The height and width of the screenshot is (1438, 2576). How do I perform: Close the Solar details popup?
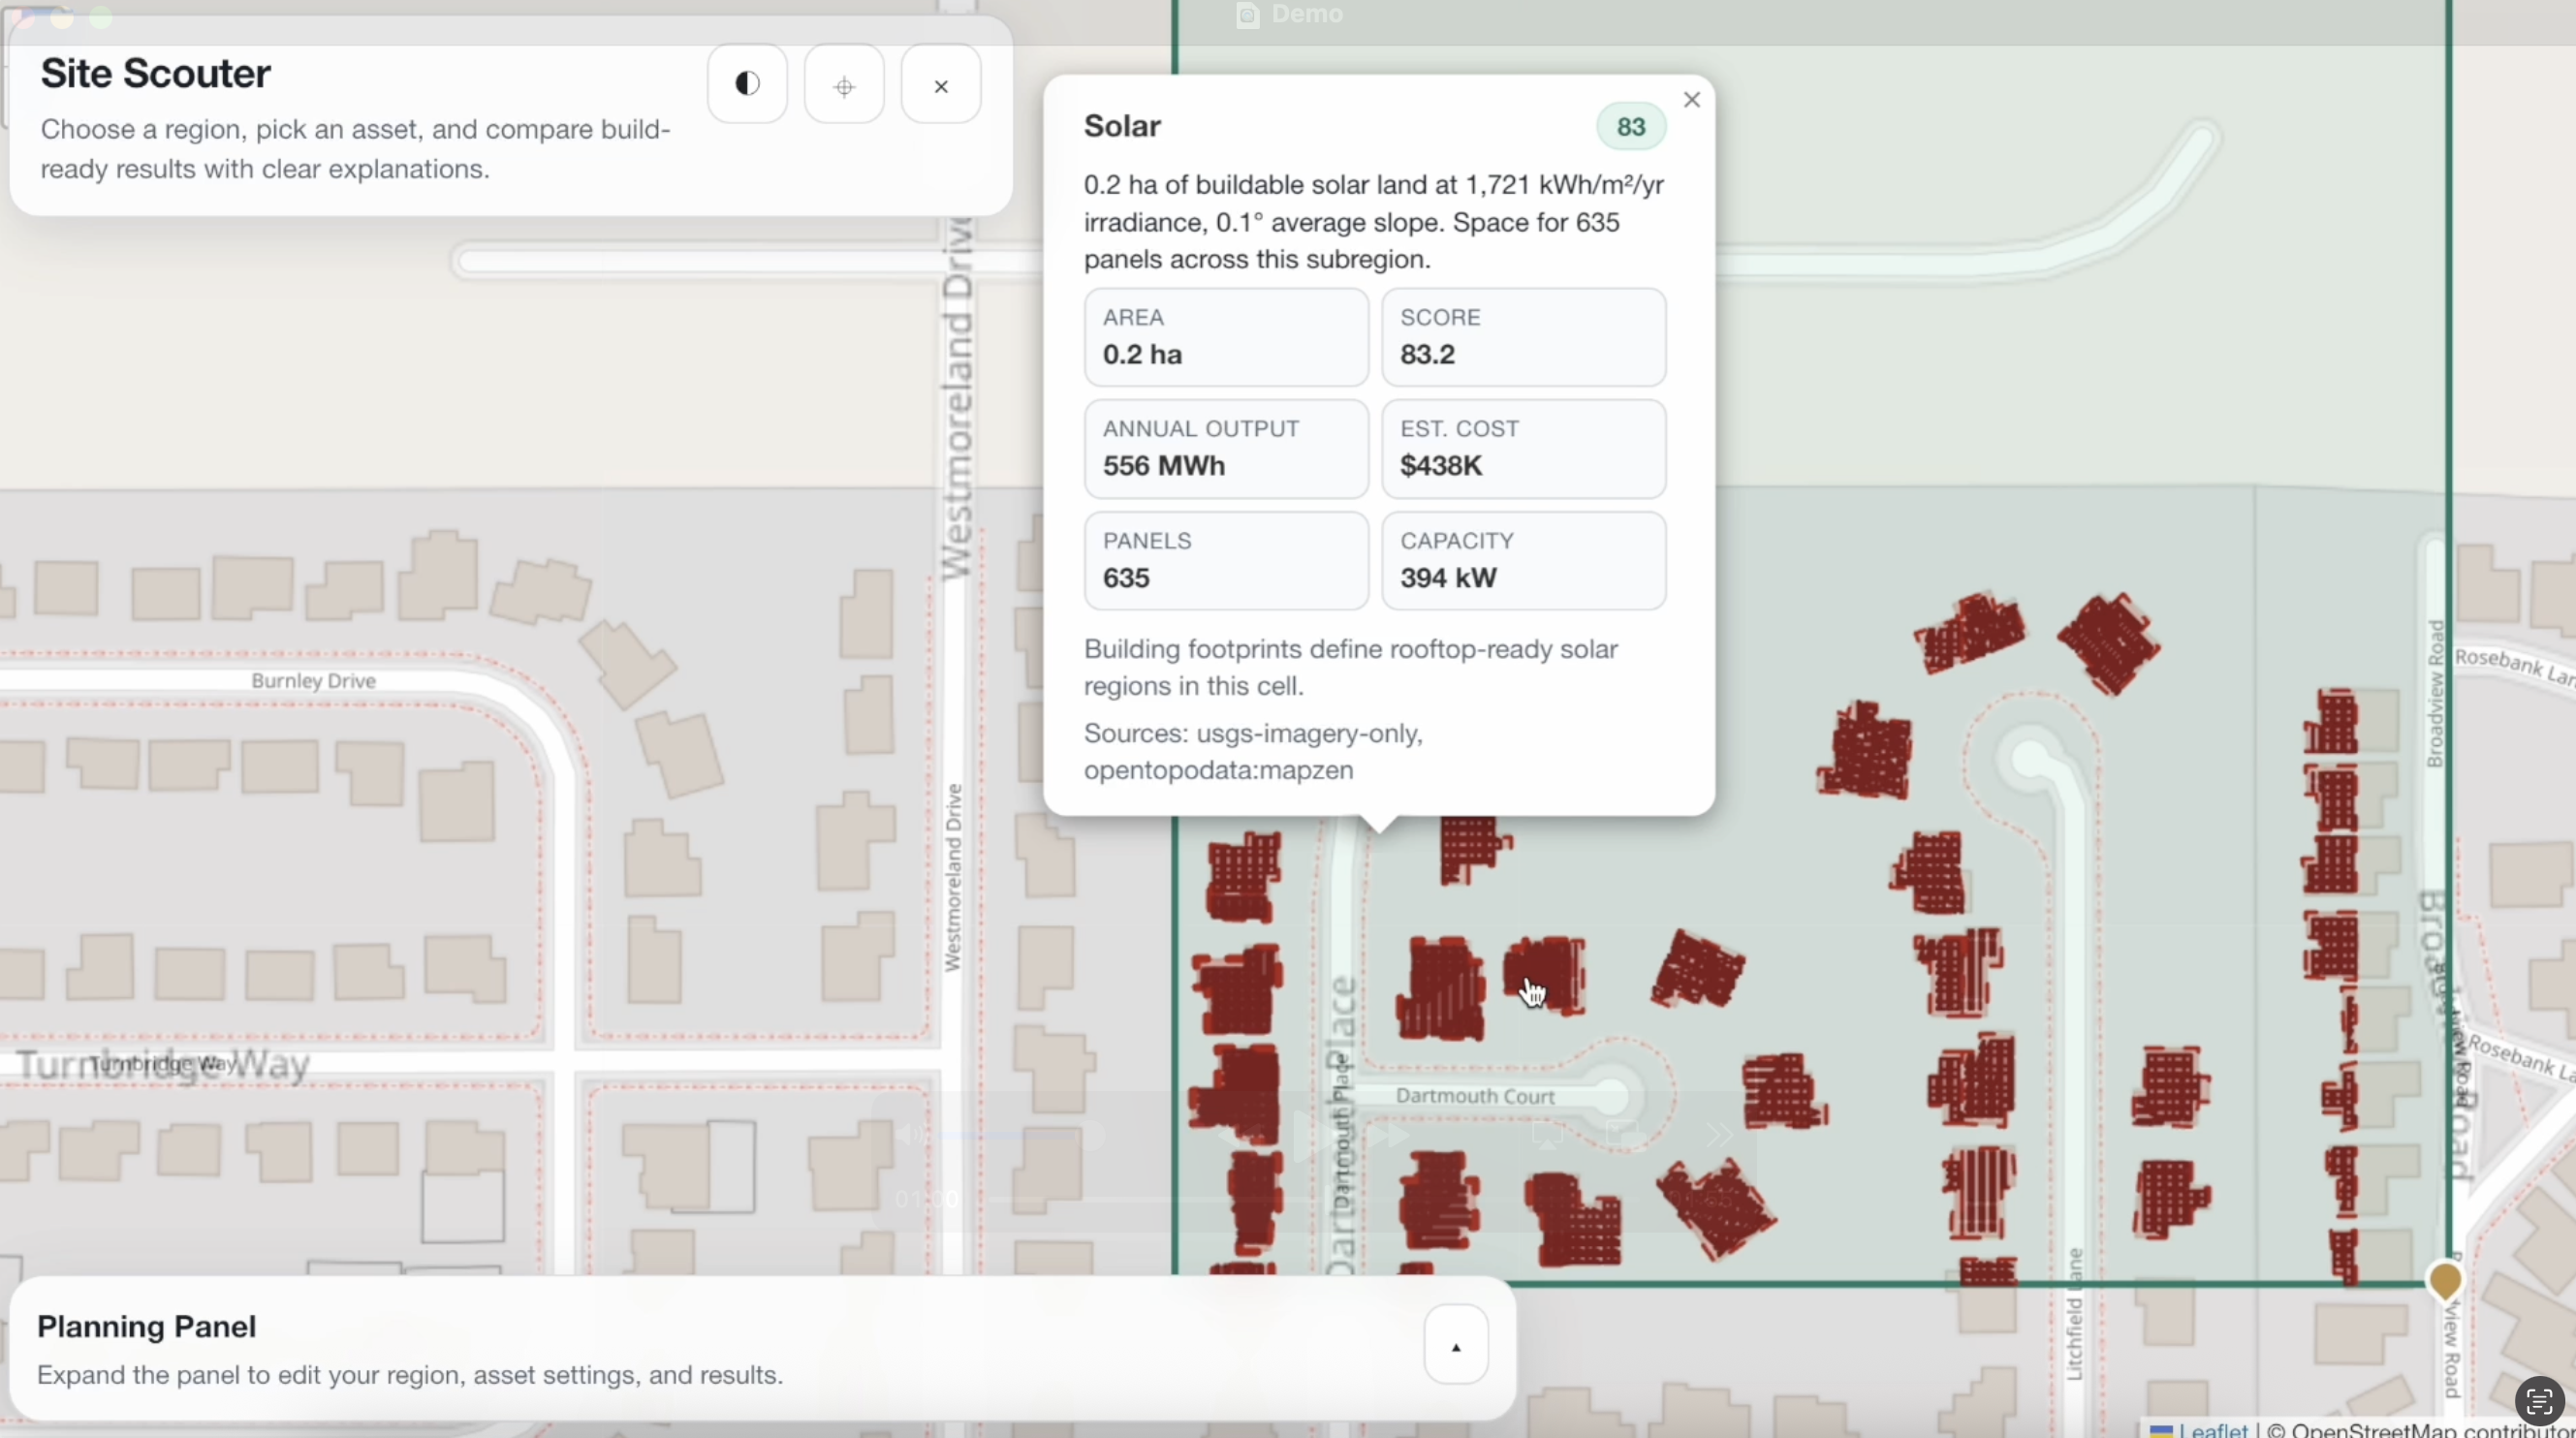point(1692,100)
